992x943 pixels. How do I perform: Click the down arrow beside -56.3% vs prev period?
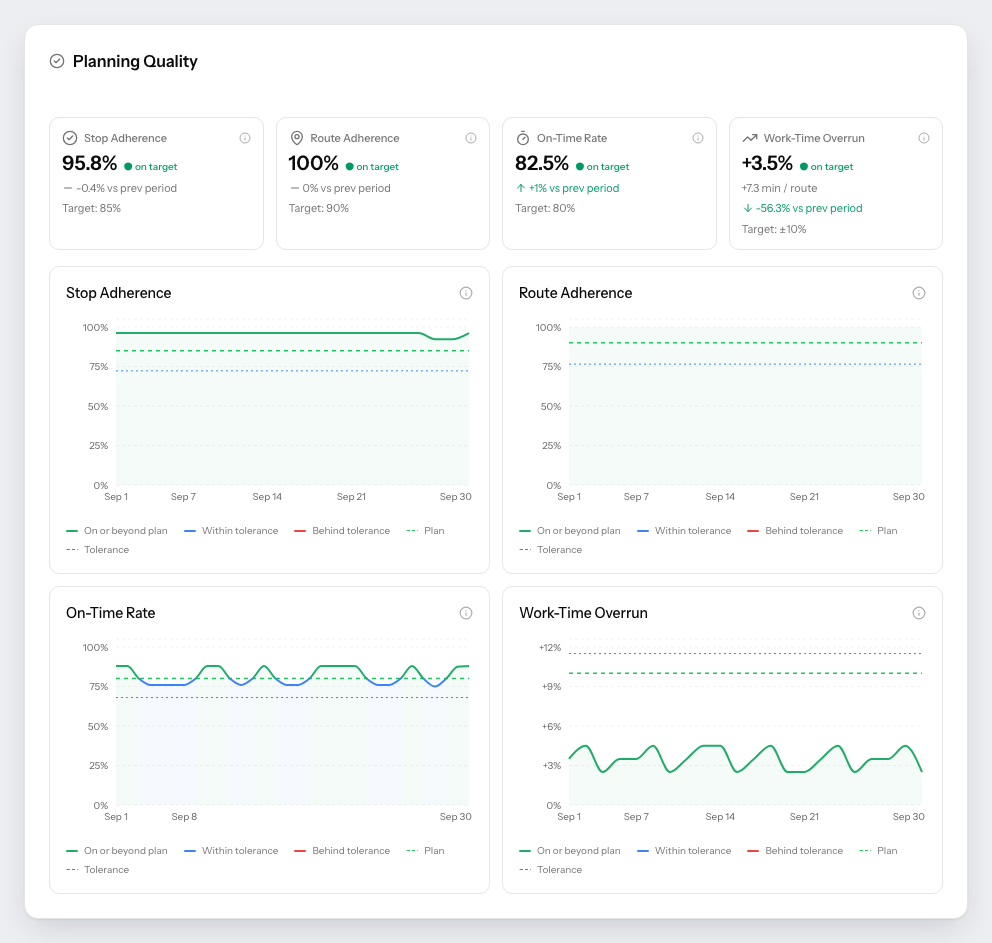point(747,208)
